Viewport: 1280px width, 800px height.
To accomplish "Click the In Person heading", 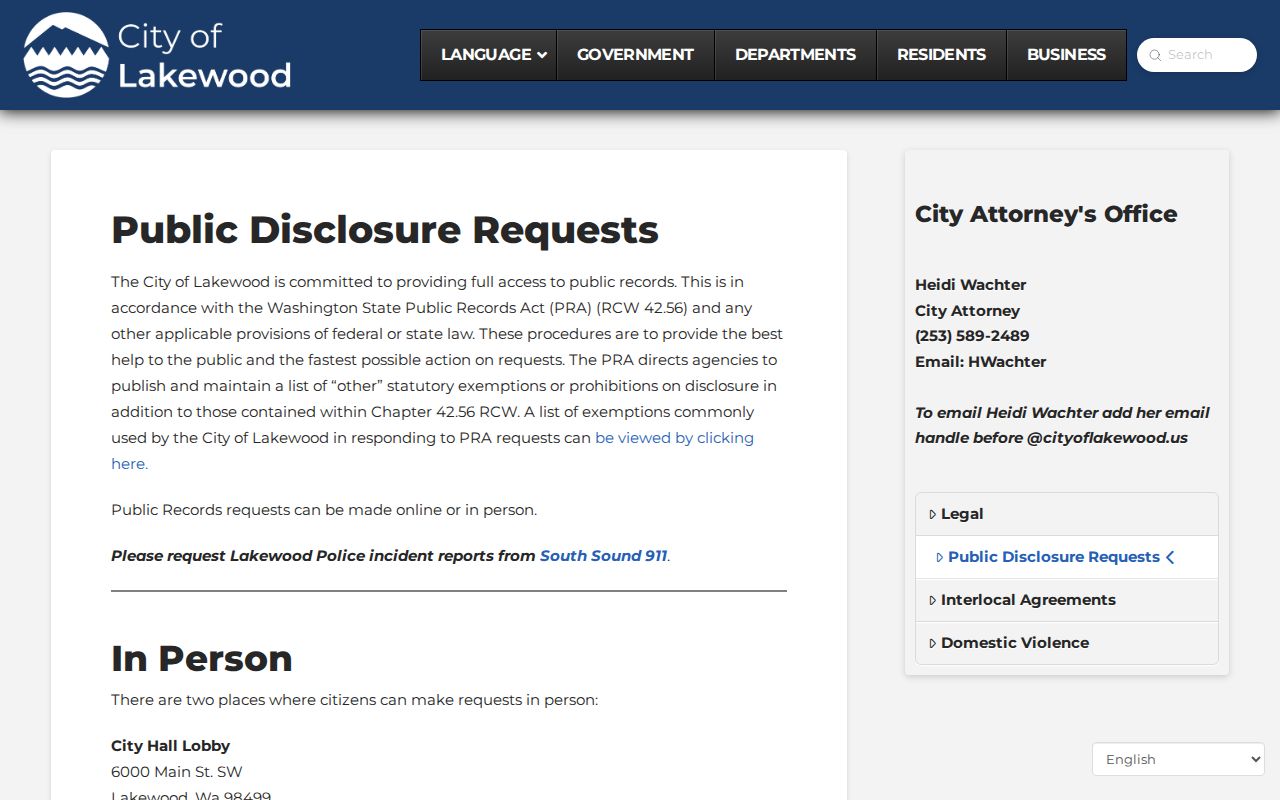I will pos(202,658).
